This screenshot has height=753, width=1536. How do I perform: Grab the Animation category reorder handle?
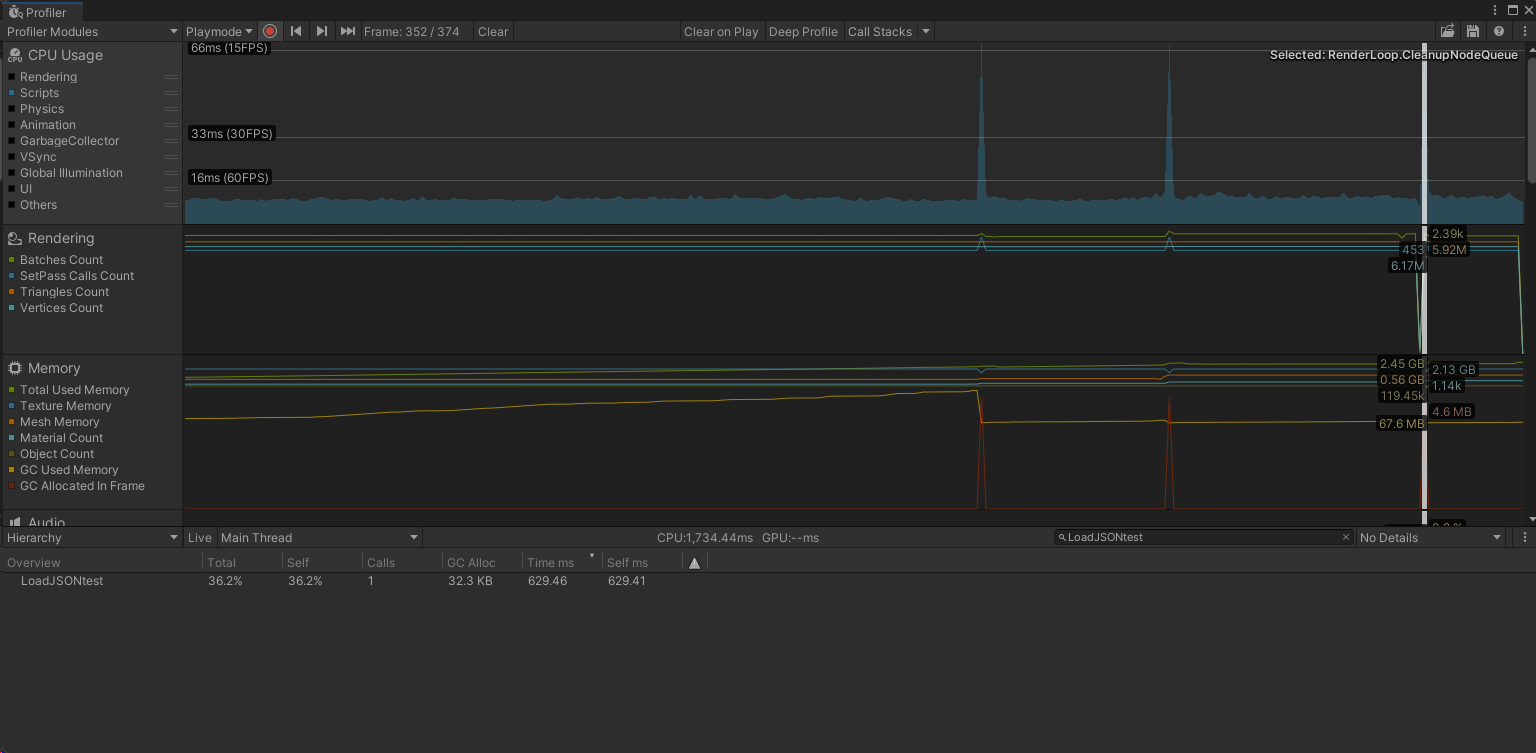tap(171, 125)
